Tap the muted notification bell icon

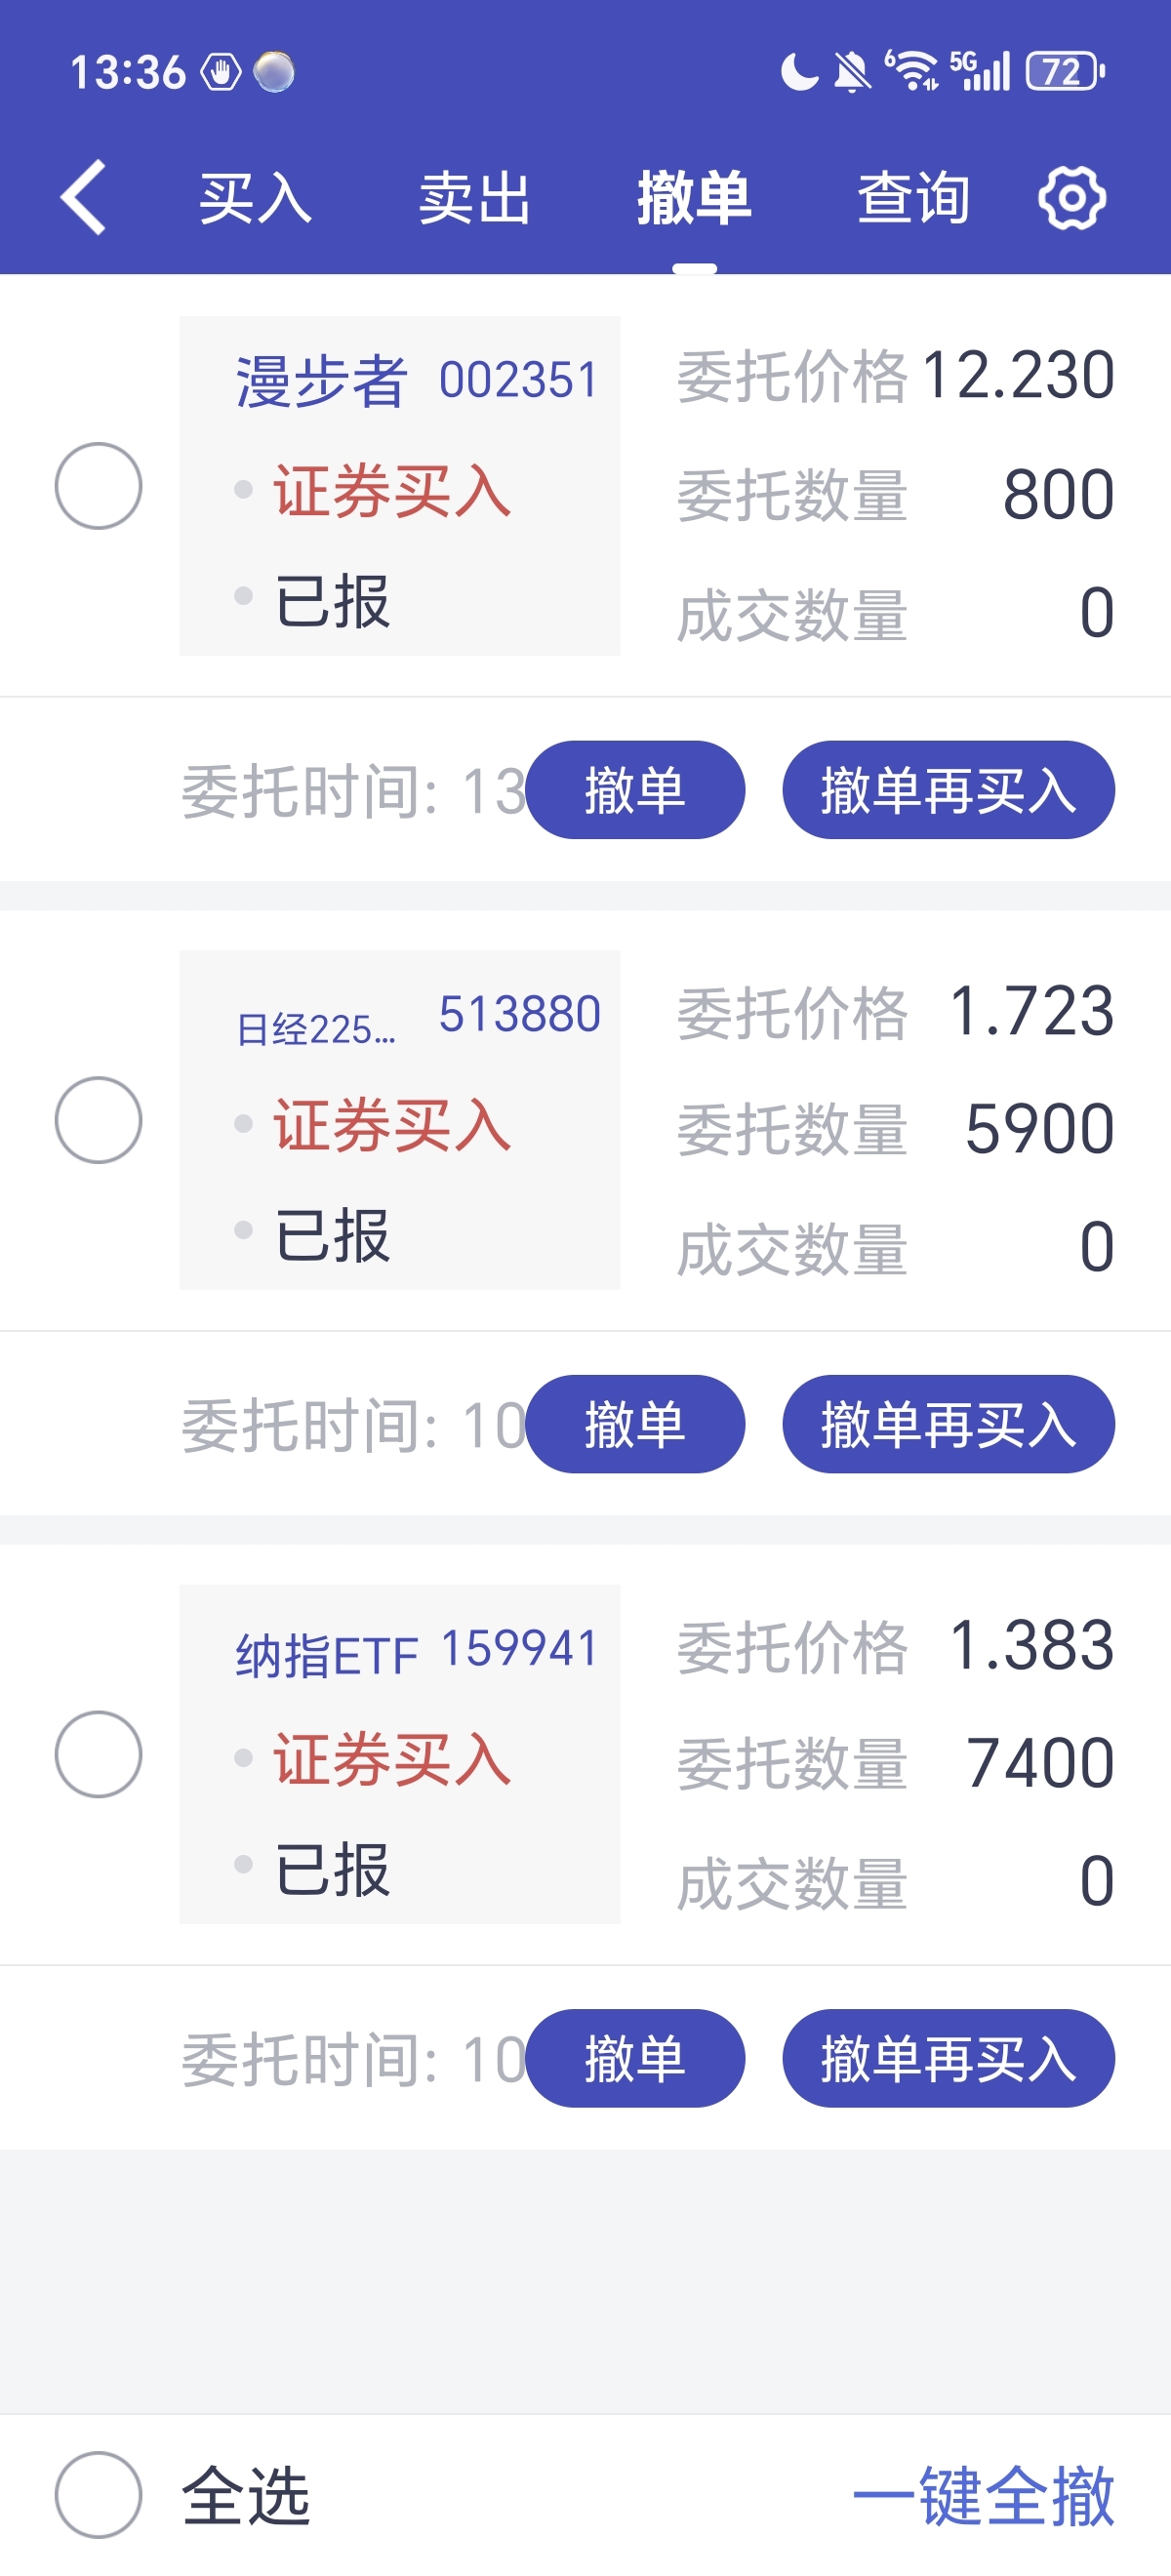pyautogui.click(x=852, y=72)
